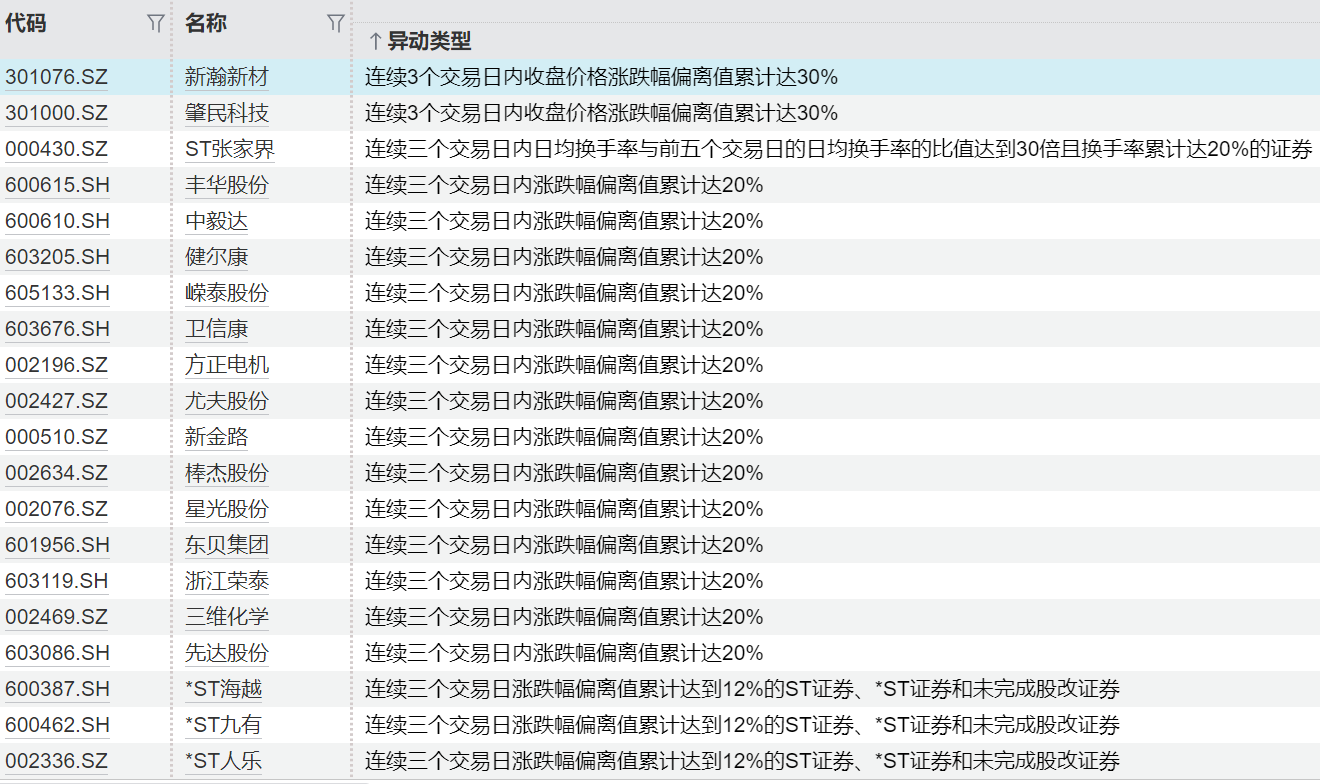Open stock code 000430.SZ

pyautogui.click(x=57, y=149)
